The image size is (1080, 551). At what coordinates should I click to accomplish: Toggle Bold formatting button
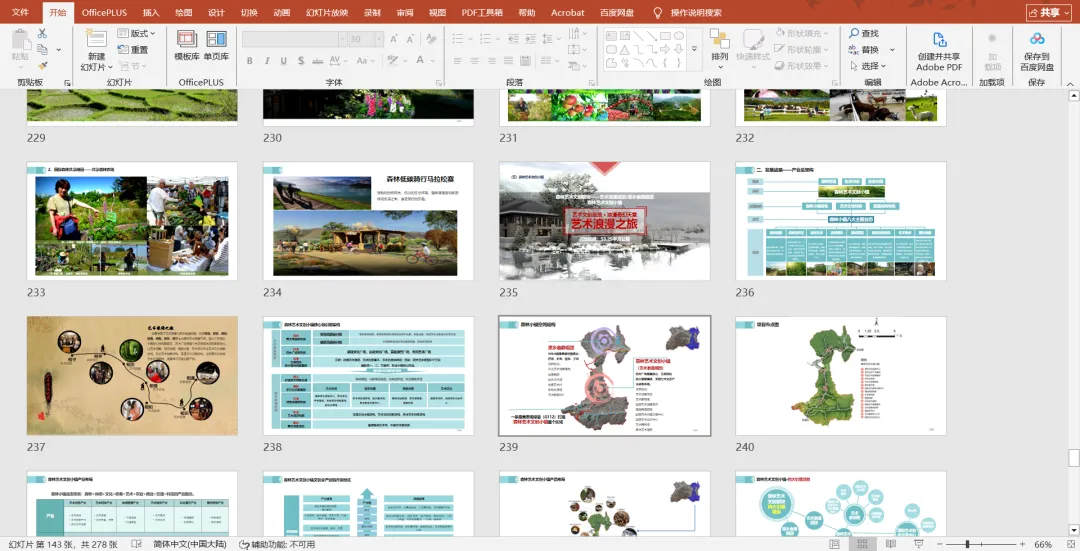pyautogui.click(x=249, y=61)
